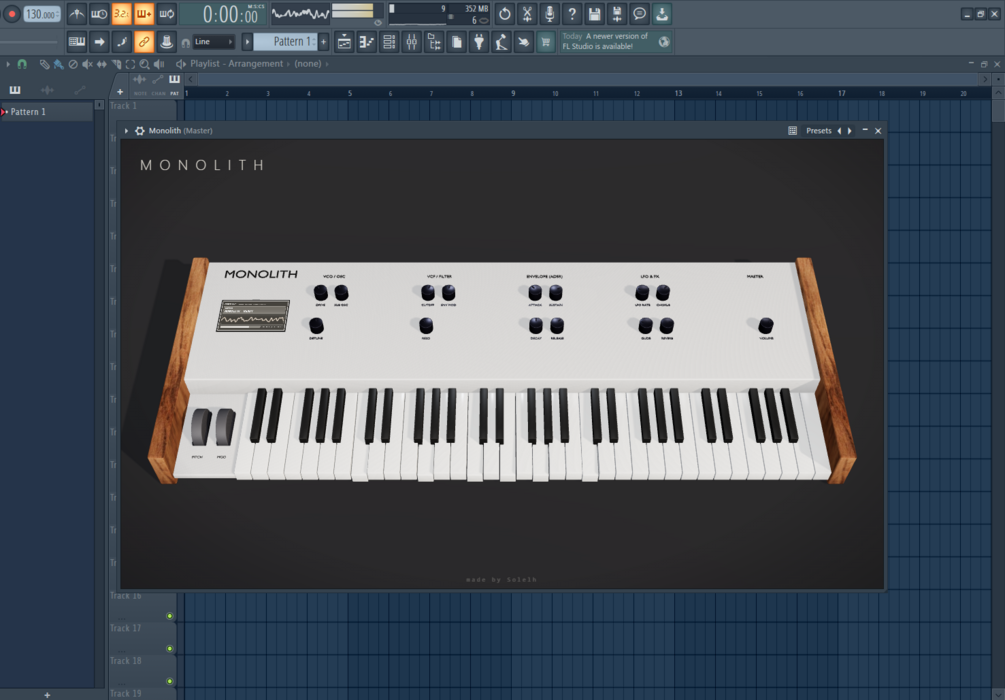Open the project info speech-bubble icon

pos(639,13)
